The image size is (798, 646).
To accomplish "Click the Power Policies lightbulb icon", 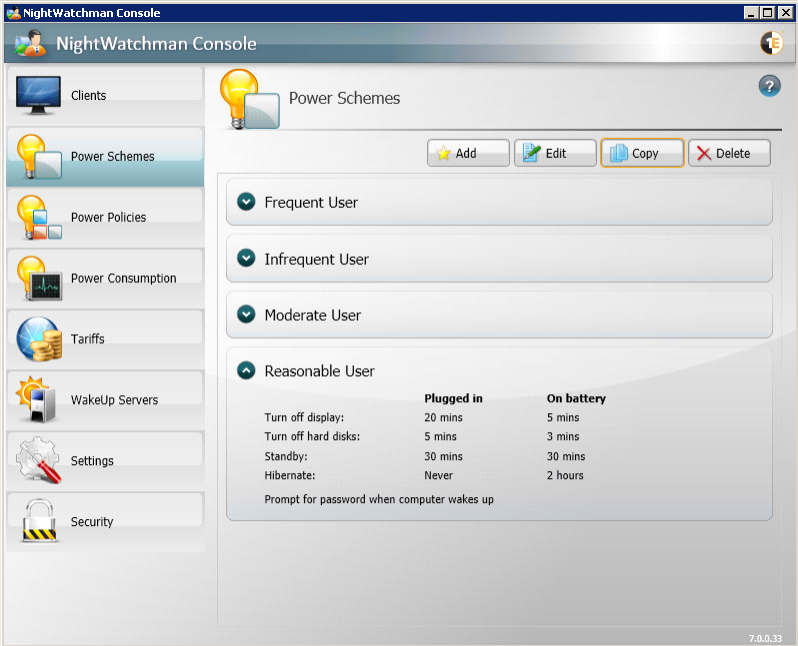I will [x=39, y=217].
